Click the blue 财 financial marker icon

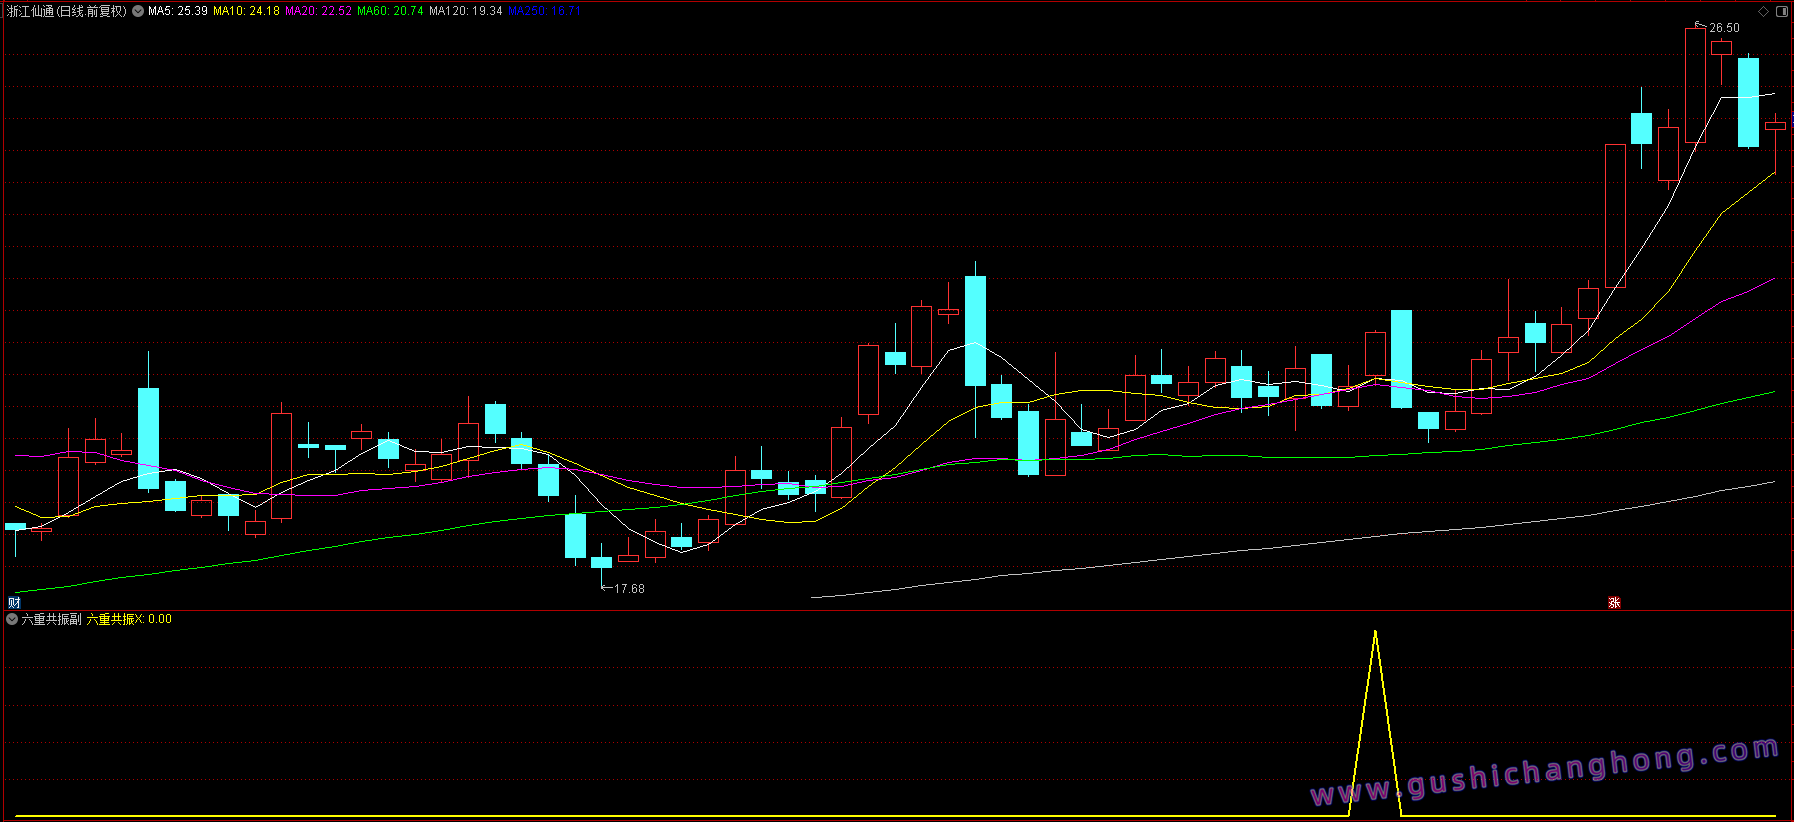point(14,602)
